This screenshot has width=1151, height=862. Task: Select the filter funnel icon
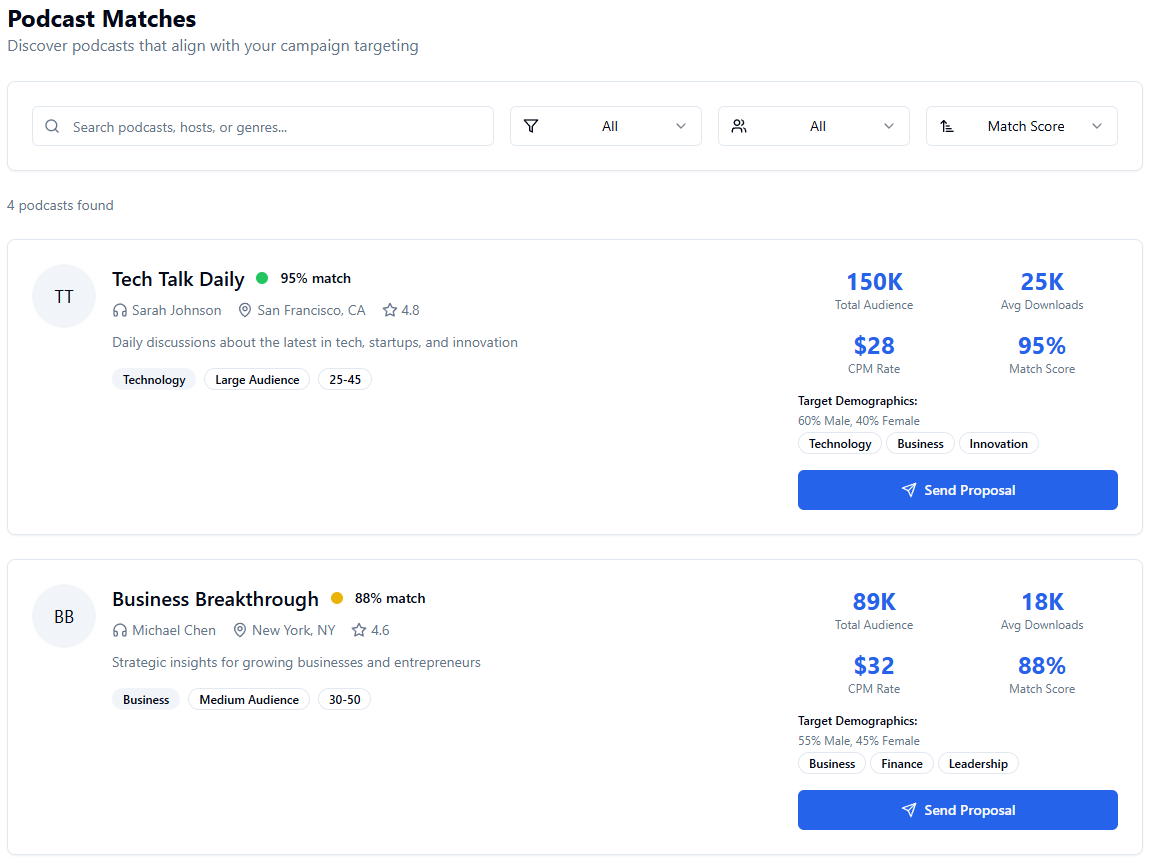coord(532,126)
